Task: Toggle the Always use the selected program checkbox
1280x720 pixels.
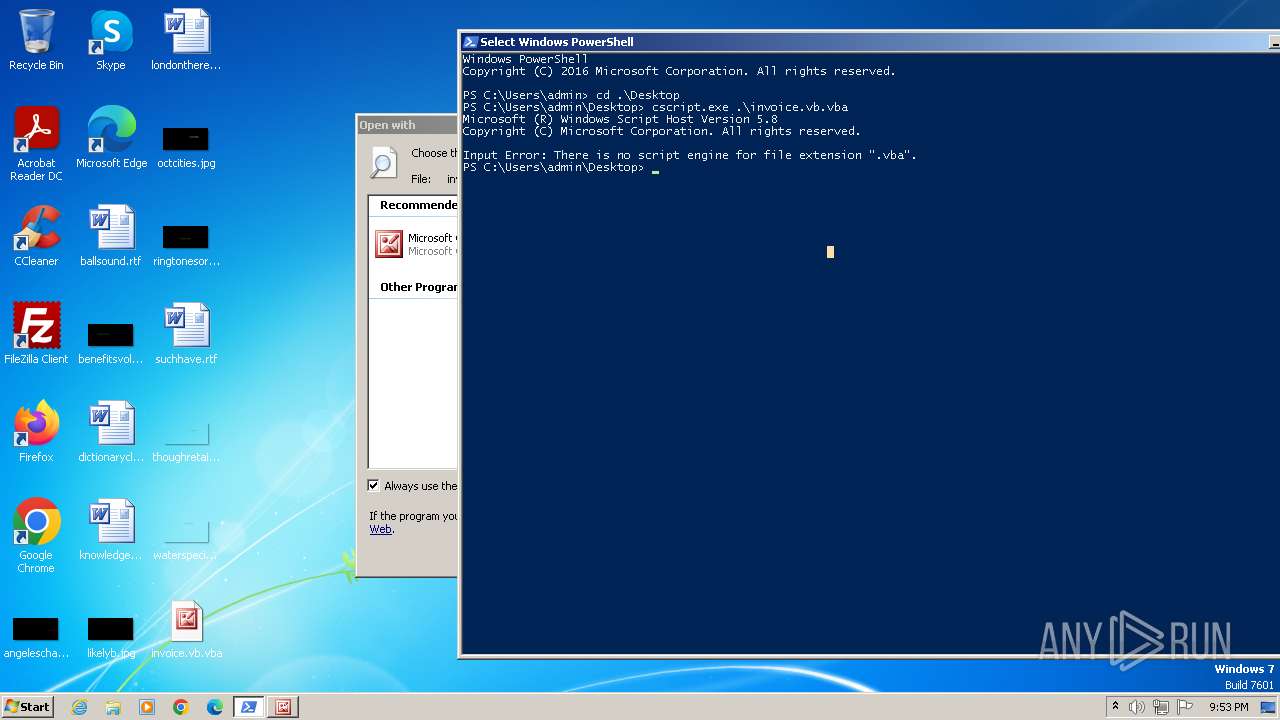Action: (x=374, y=486)
